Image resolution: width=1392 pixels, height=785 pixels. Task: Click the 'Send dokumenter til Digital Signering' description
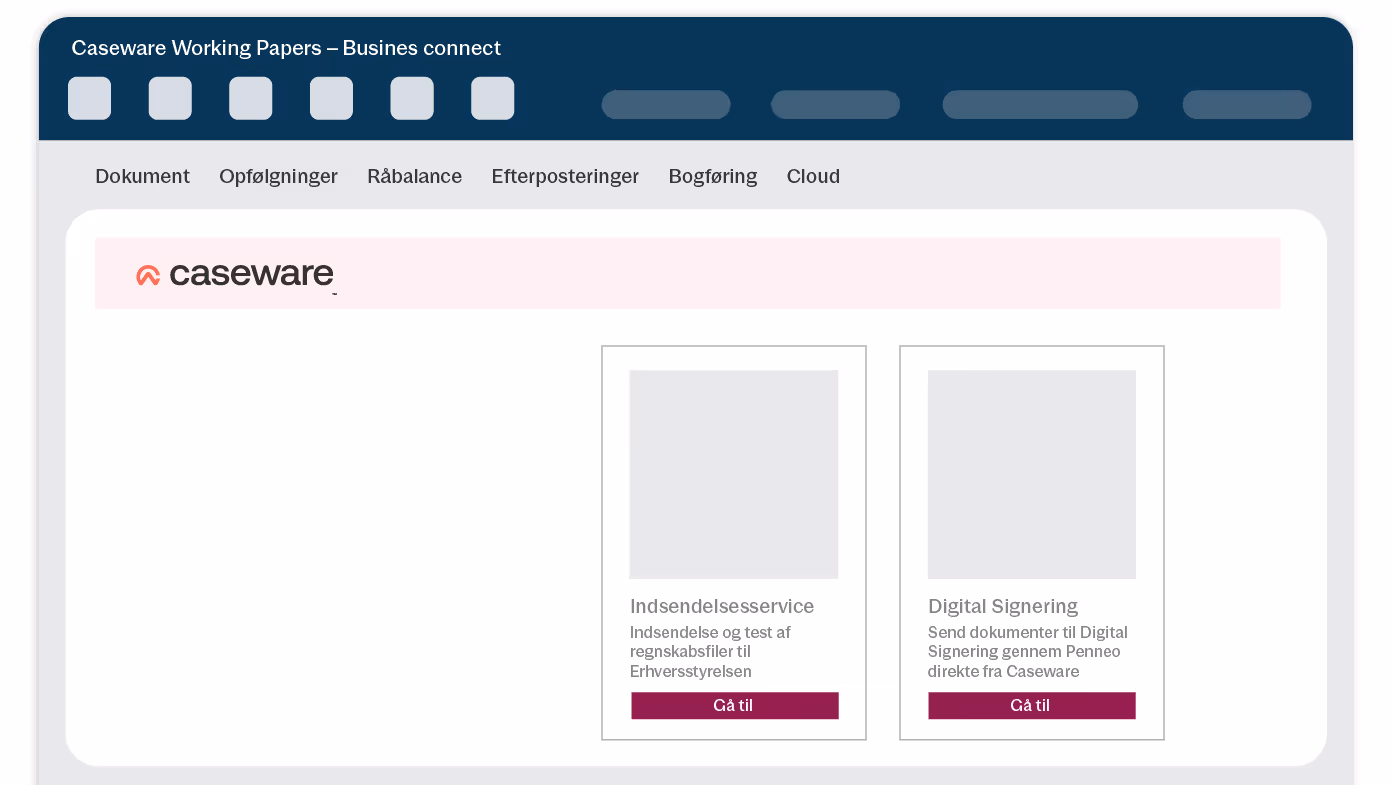click(x=1027, y=651)
